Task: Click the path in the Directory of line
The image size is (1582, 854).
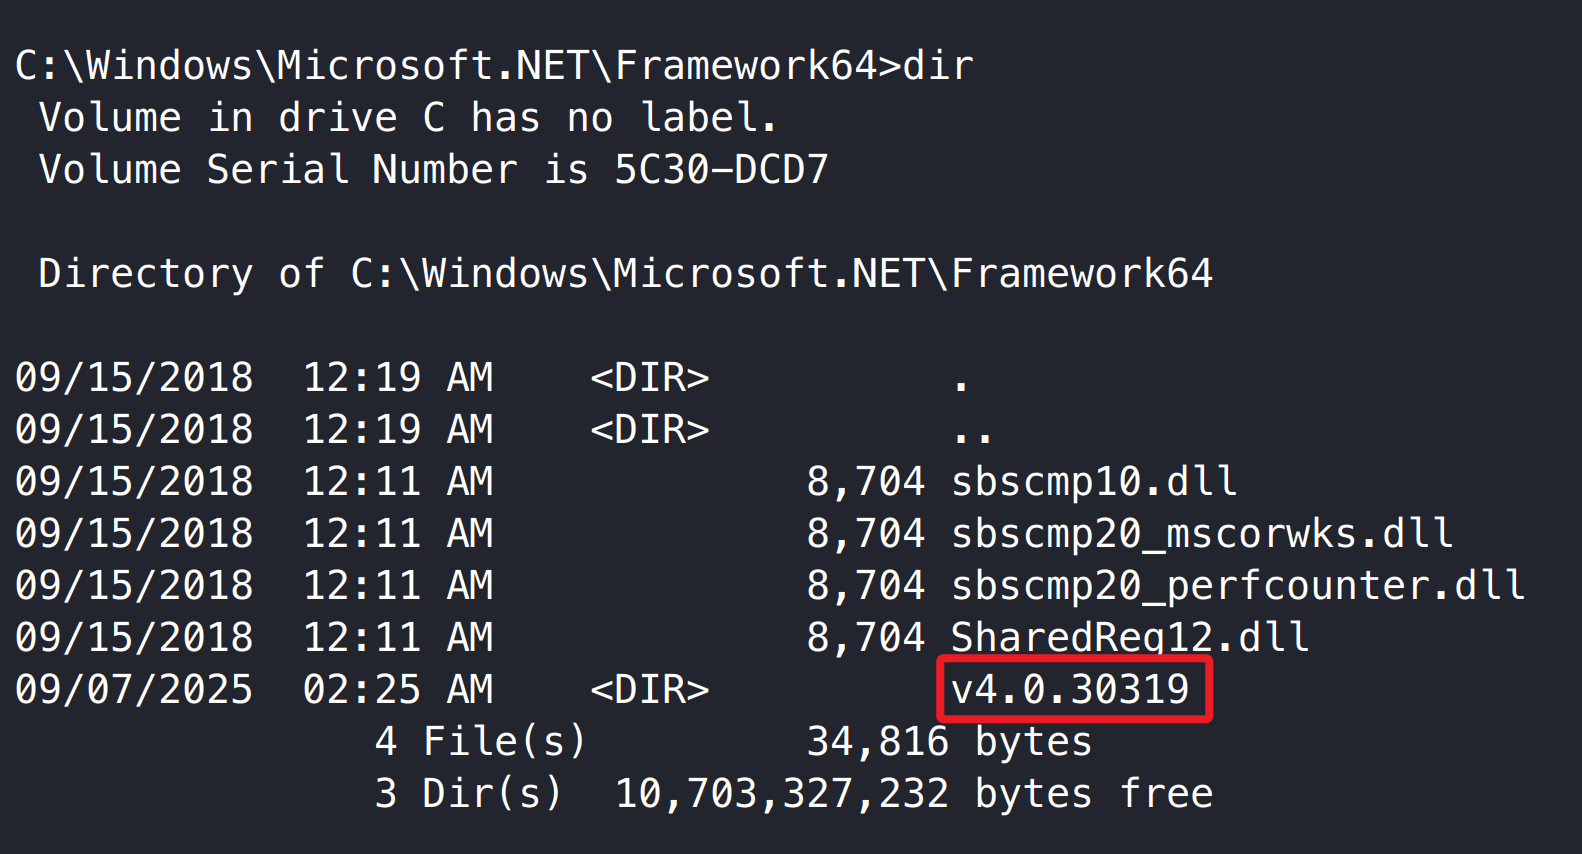Action: coord(781,274)
